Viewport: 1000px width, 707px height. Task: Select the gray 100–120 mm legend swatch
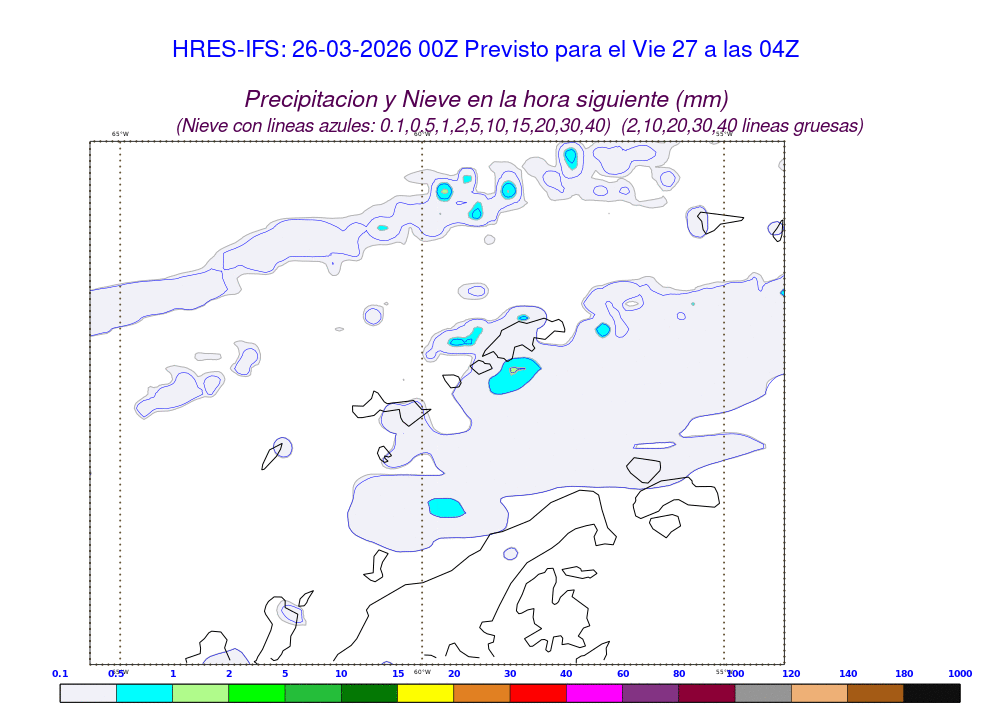click(763, 692)
